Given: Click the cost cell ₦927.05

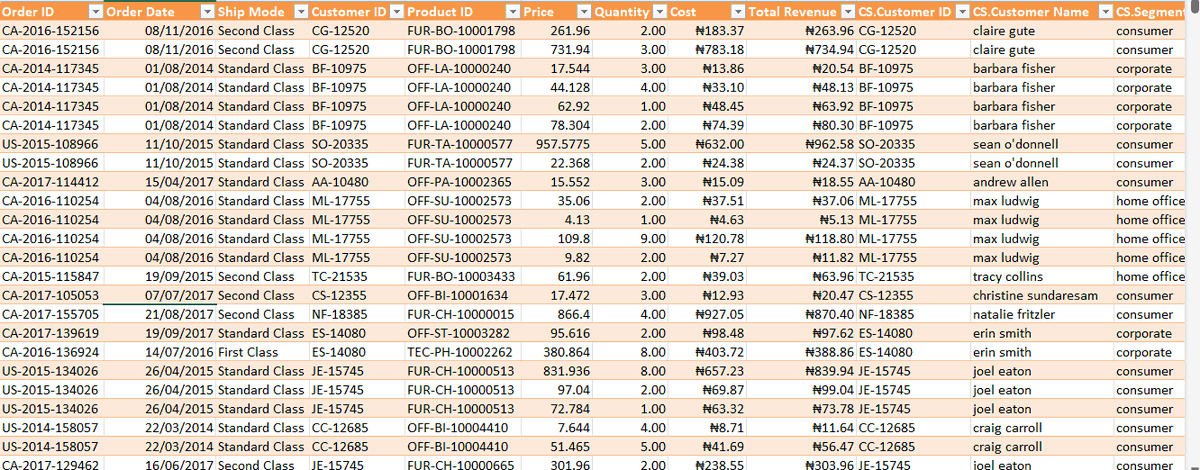Looking at the screenshot, I should (x=708, y=314).
